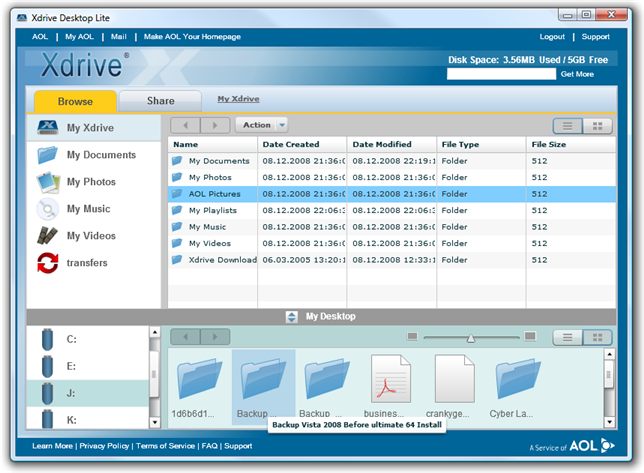The width and height of the screenshot is (644, 473).
Task: Open Terms of Service footer link
Action: click(166, 446)
